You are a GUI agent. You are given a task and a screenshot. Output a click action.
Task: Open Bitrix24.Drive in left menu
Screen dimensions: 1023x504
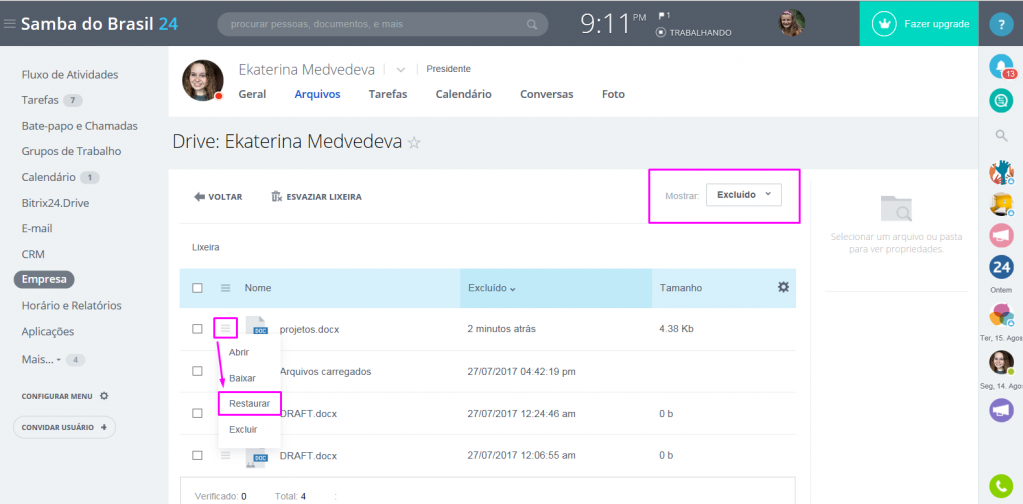point(55,203)
